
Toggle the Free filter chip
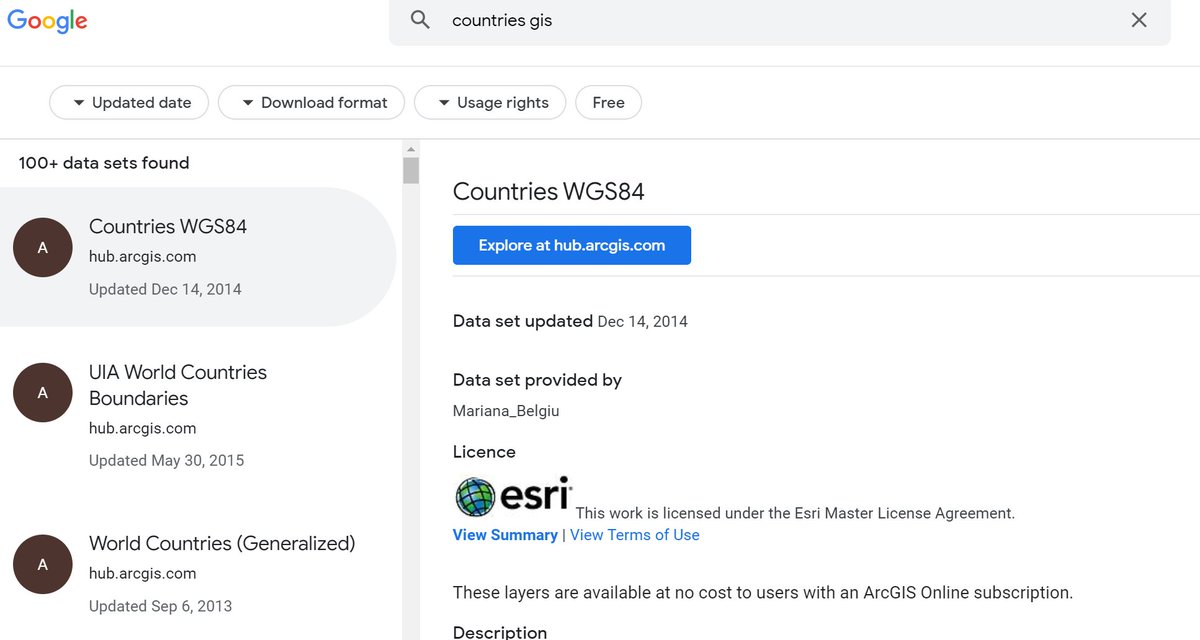coord(608,102)
